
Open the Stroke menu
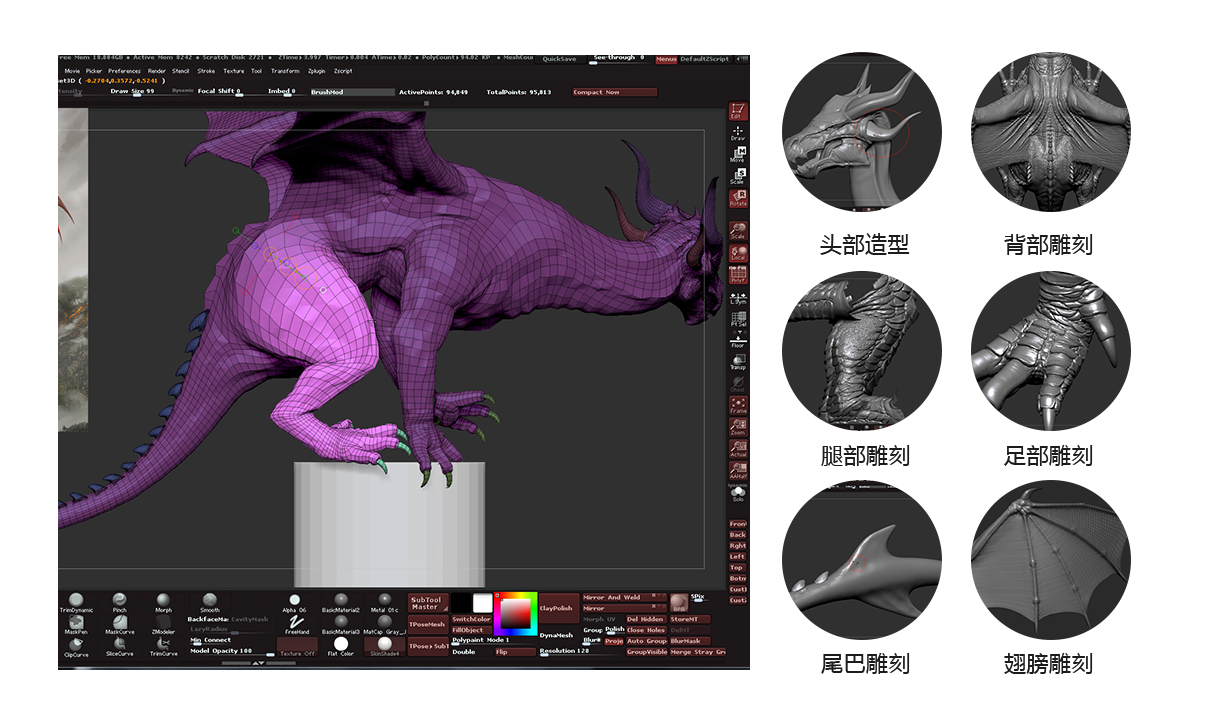(206, 71)
